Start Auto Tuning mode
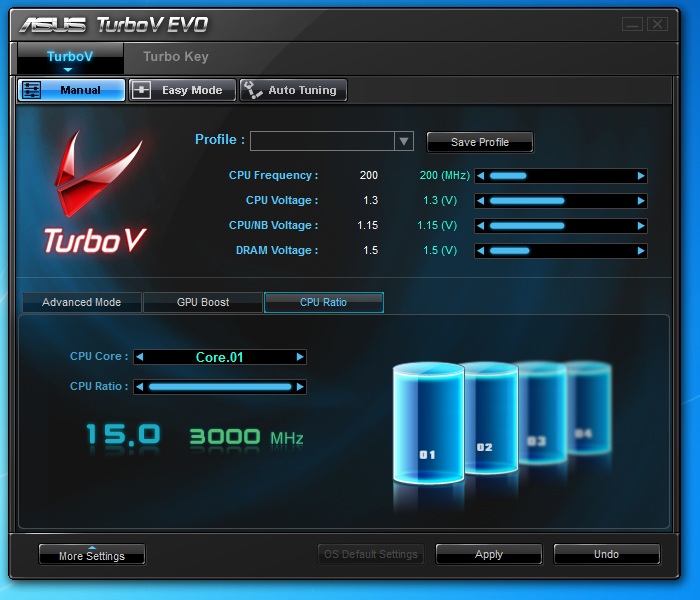Viewport: 700px width, 600px height. tap(293, 90)
